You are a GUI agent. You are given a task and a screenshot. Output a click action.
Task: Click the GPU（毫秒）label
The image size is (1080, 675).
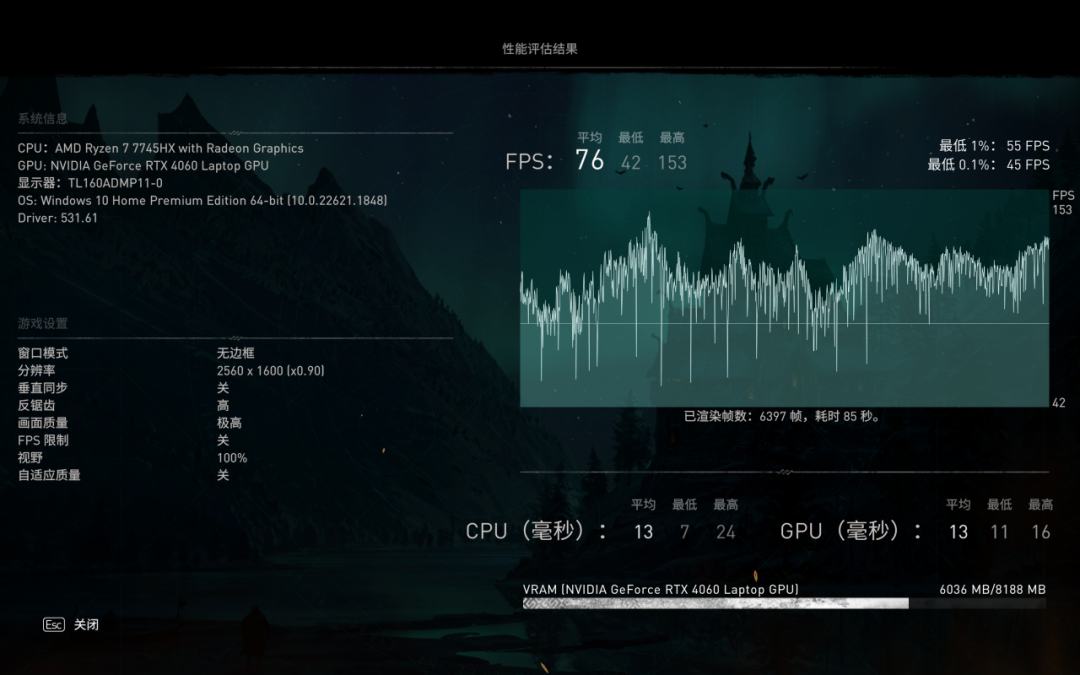click(x=851, y=531)
